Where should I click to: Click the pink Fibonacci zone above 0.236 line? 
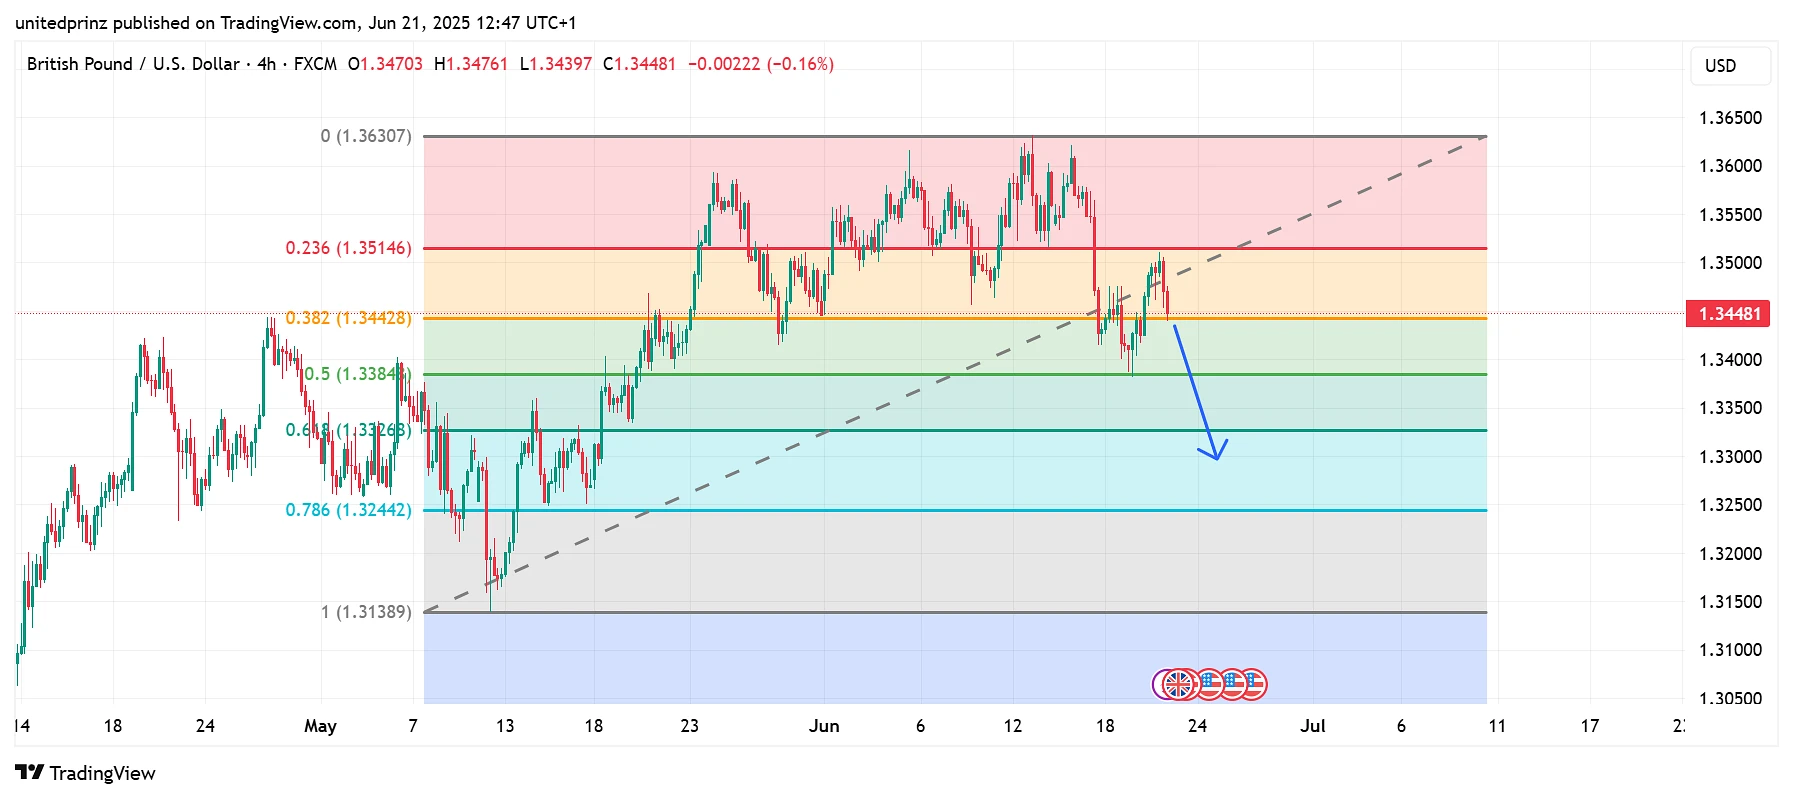[x=955, y=192]
